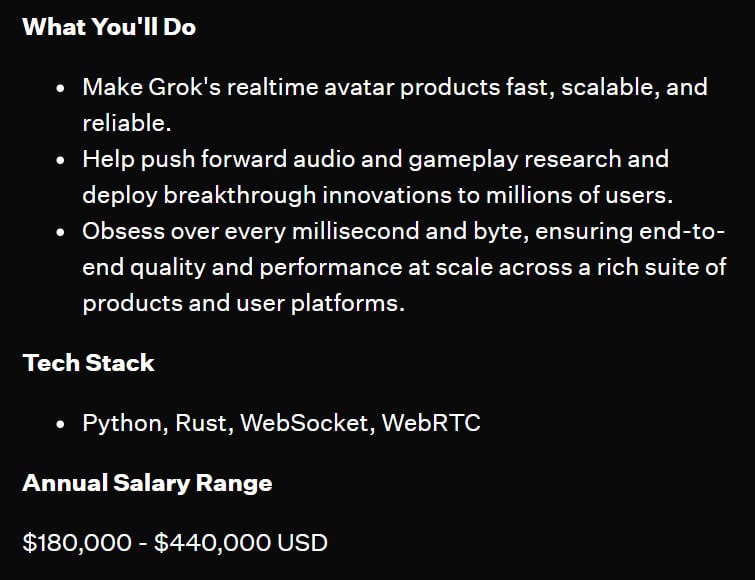This screenshot has height=580, width=755.
Task: Click on "WebSocket" in the tech list
Action: (308, 423)
